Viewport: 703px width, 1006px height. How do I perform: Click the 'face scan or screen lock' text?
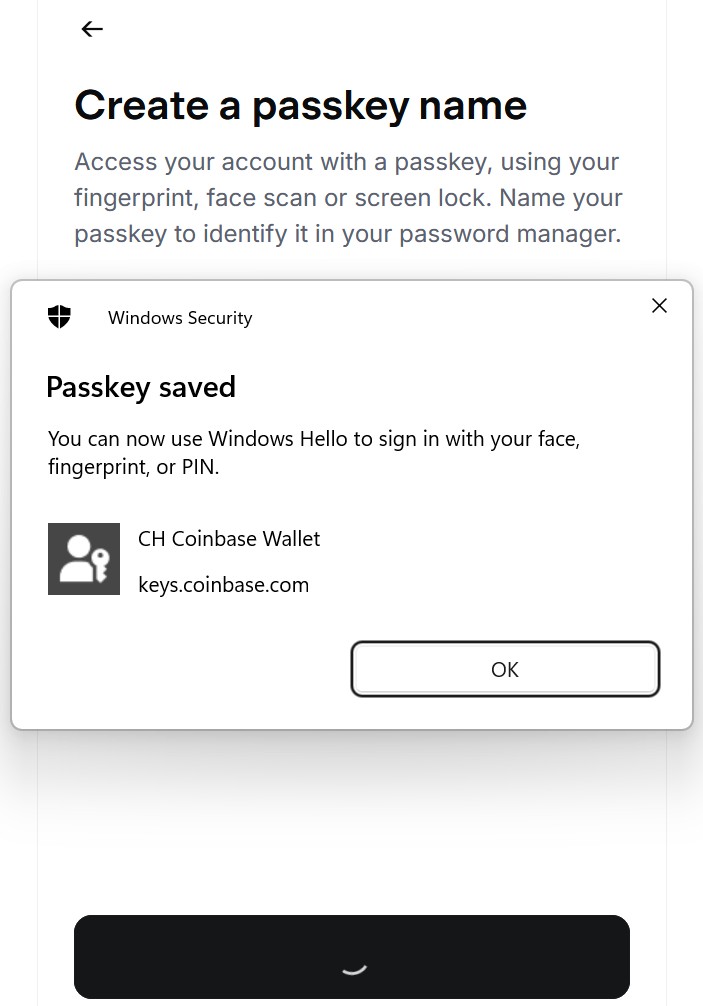(349, 198)
